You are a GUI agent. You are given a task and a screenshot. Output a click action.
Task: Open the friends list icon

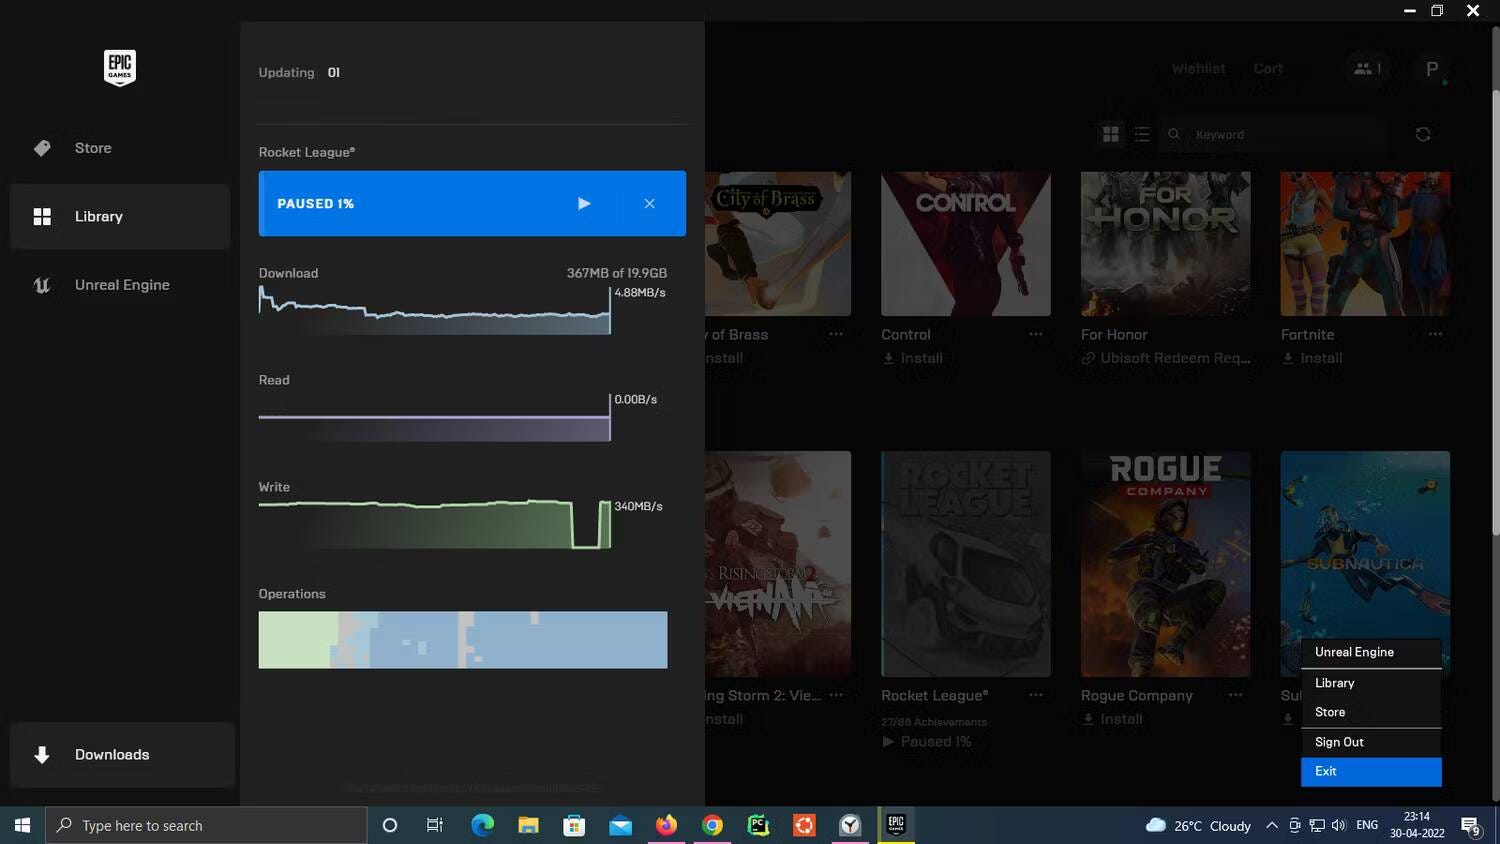coord(1366,69)
